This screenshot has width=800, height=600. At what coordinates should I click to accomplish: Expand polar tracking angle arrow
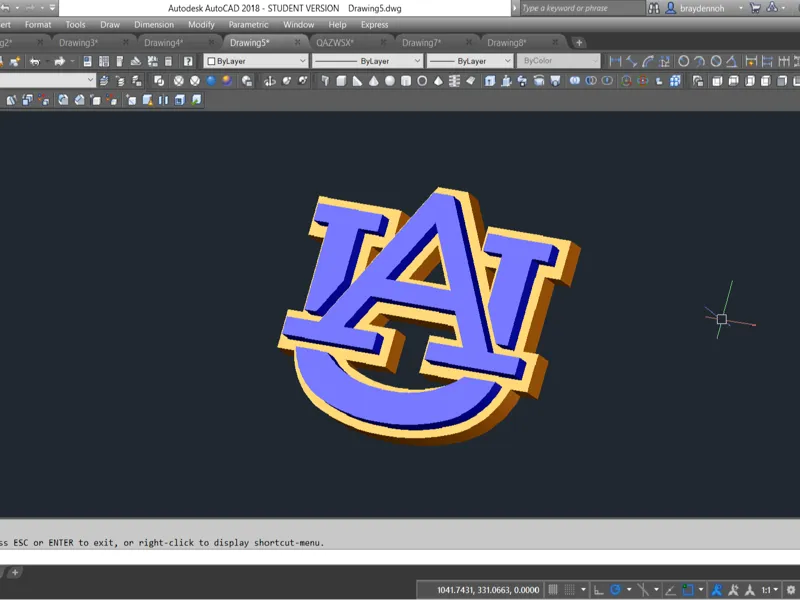[629, 590]
